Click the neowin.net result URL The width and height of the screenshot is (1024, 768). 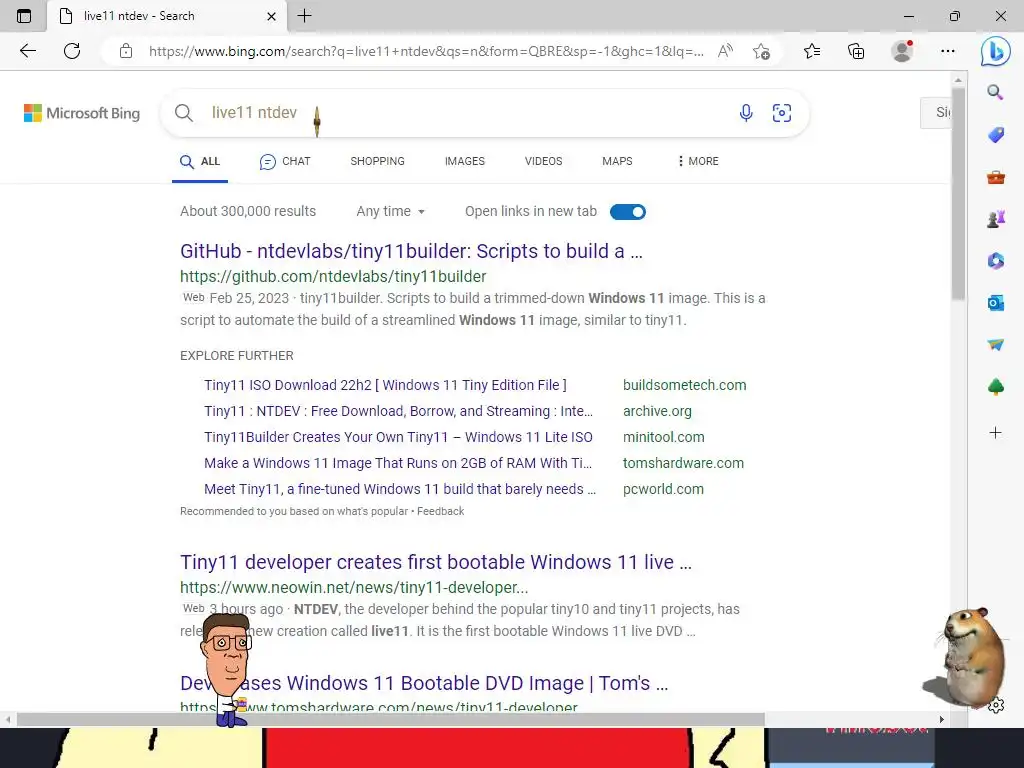354,587
